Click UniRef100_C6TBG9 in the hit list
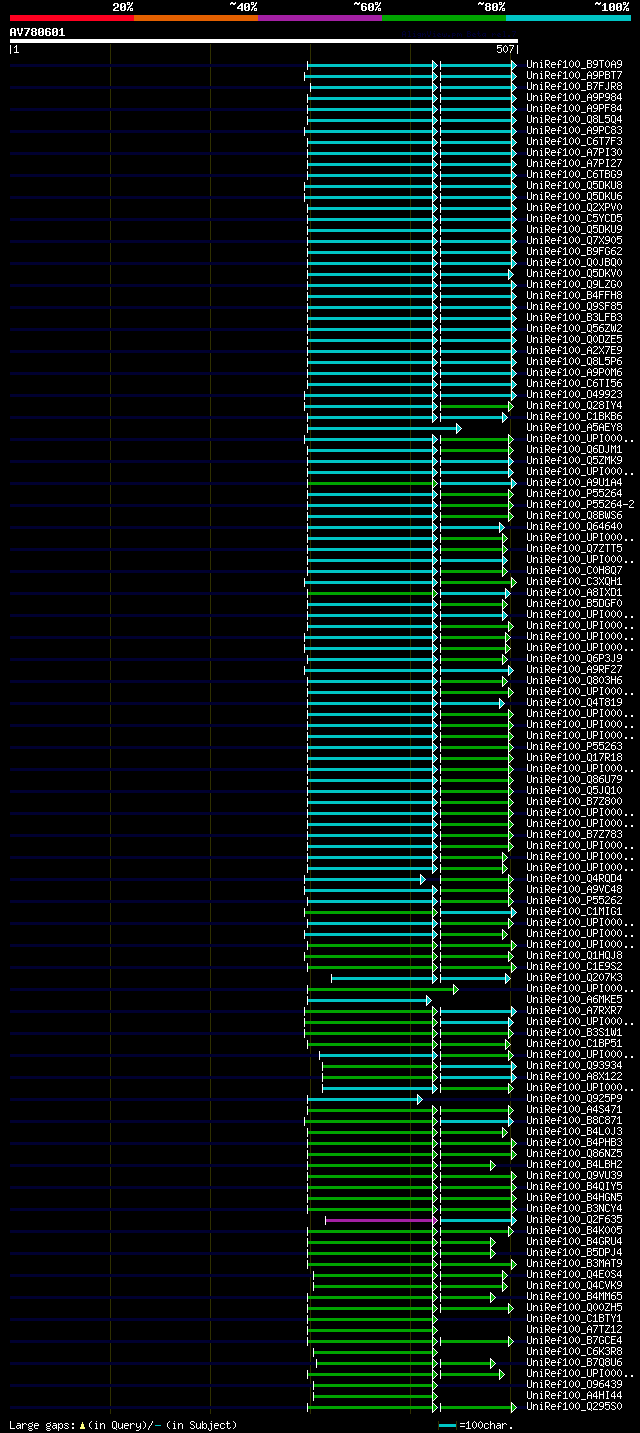This screenshot has height=1433, width=640. (x=574, y=175)
